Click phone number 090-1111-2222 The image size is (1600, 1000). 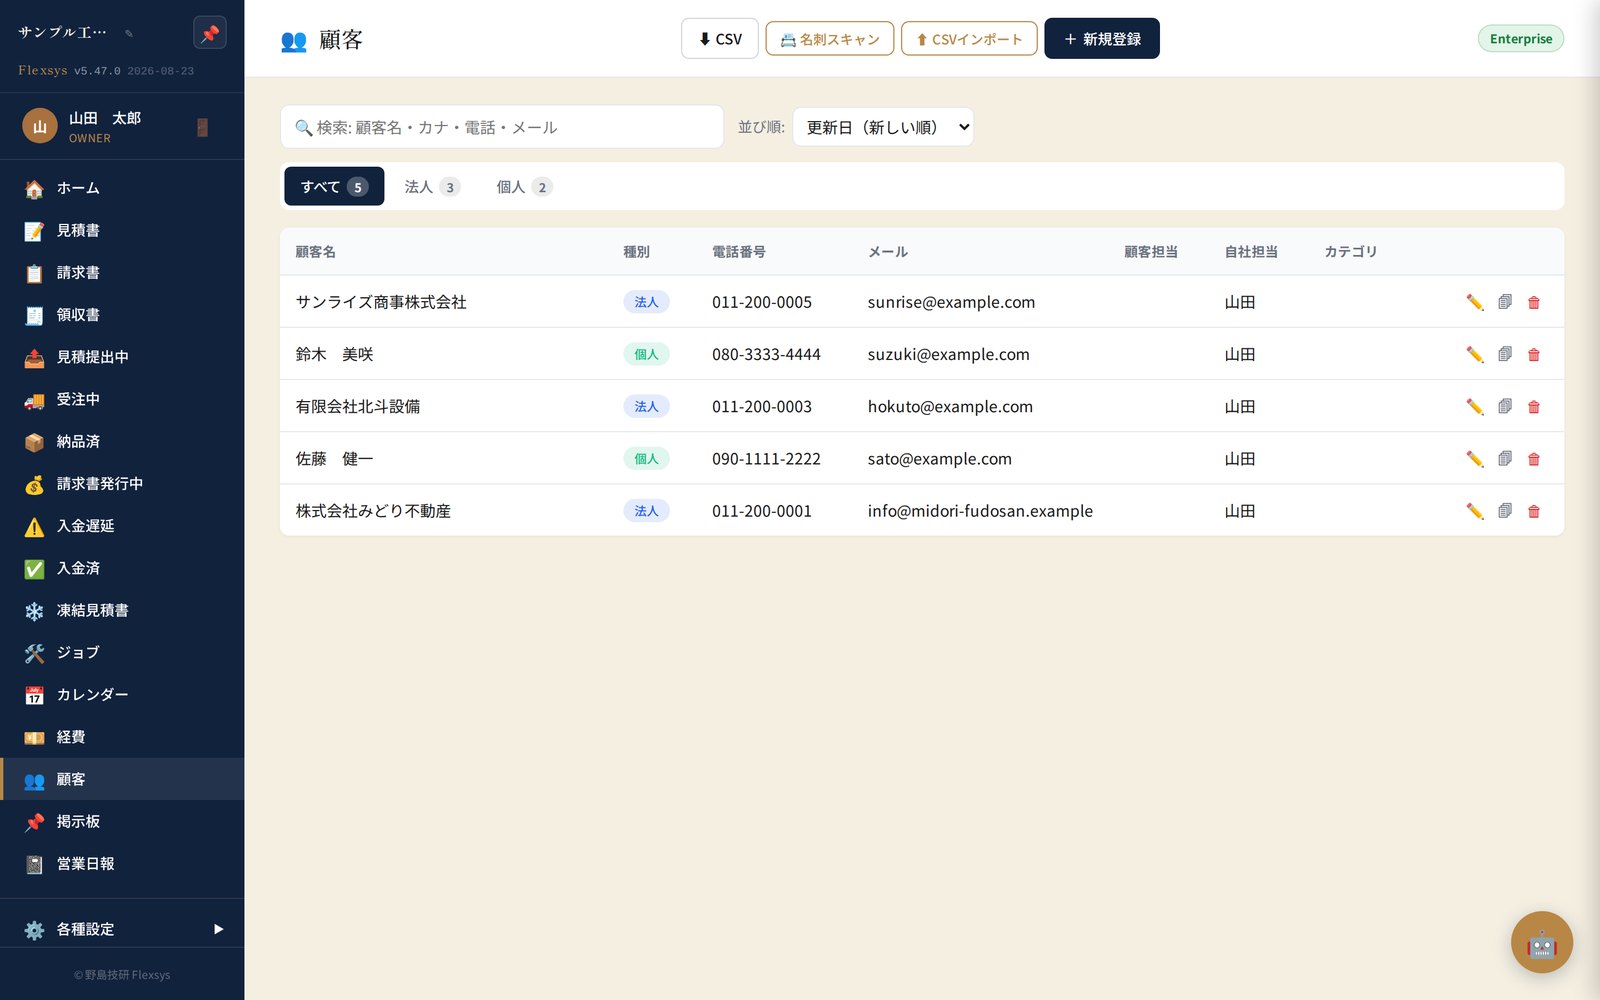click(x=766, y=459)
